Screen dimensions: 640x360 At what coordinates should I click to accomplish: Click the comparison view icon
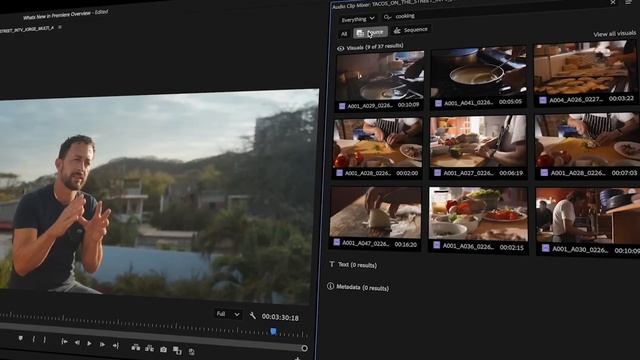click(177, 350)
